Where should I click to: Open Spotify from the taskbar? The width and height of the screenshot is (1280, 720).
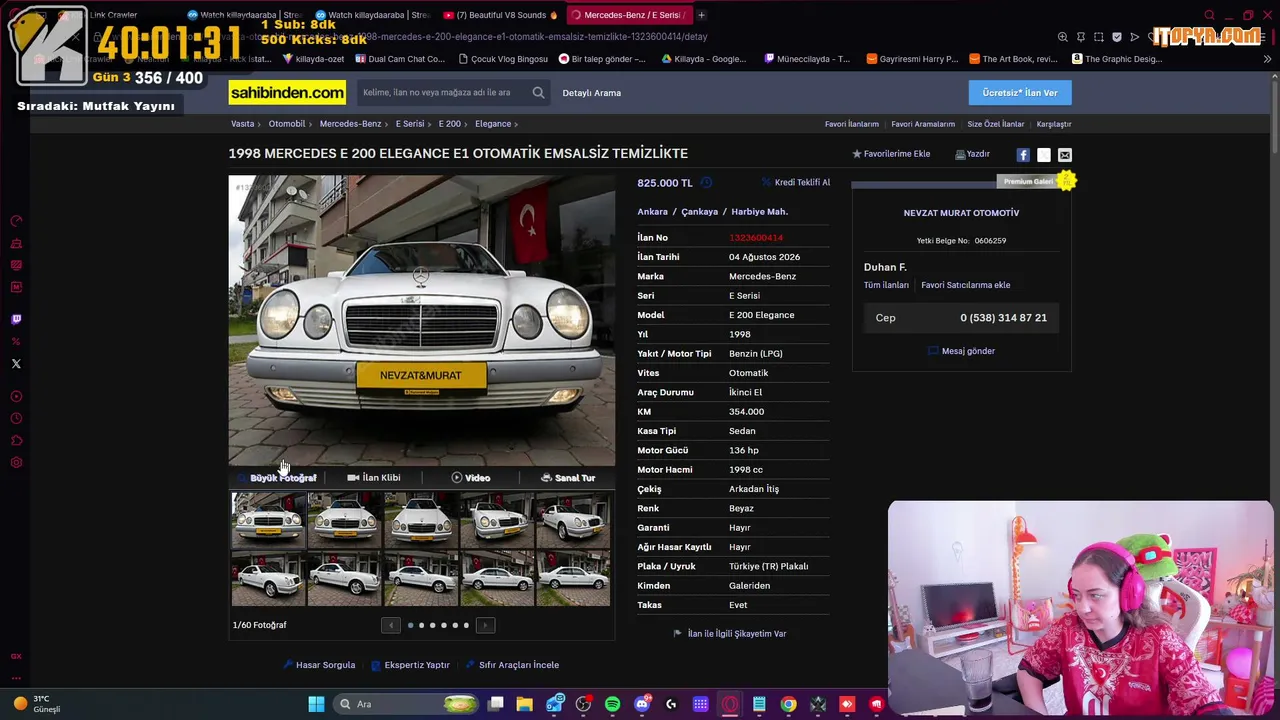pos(612,704)
